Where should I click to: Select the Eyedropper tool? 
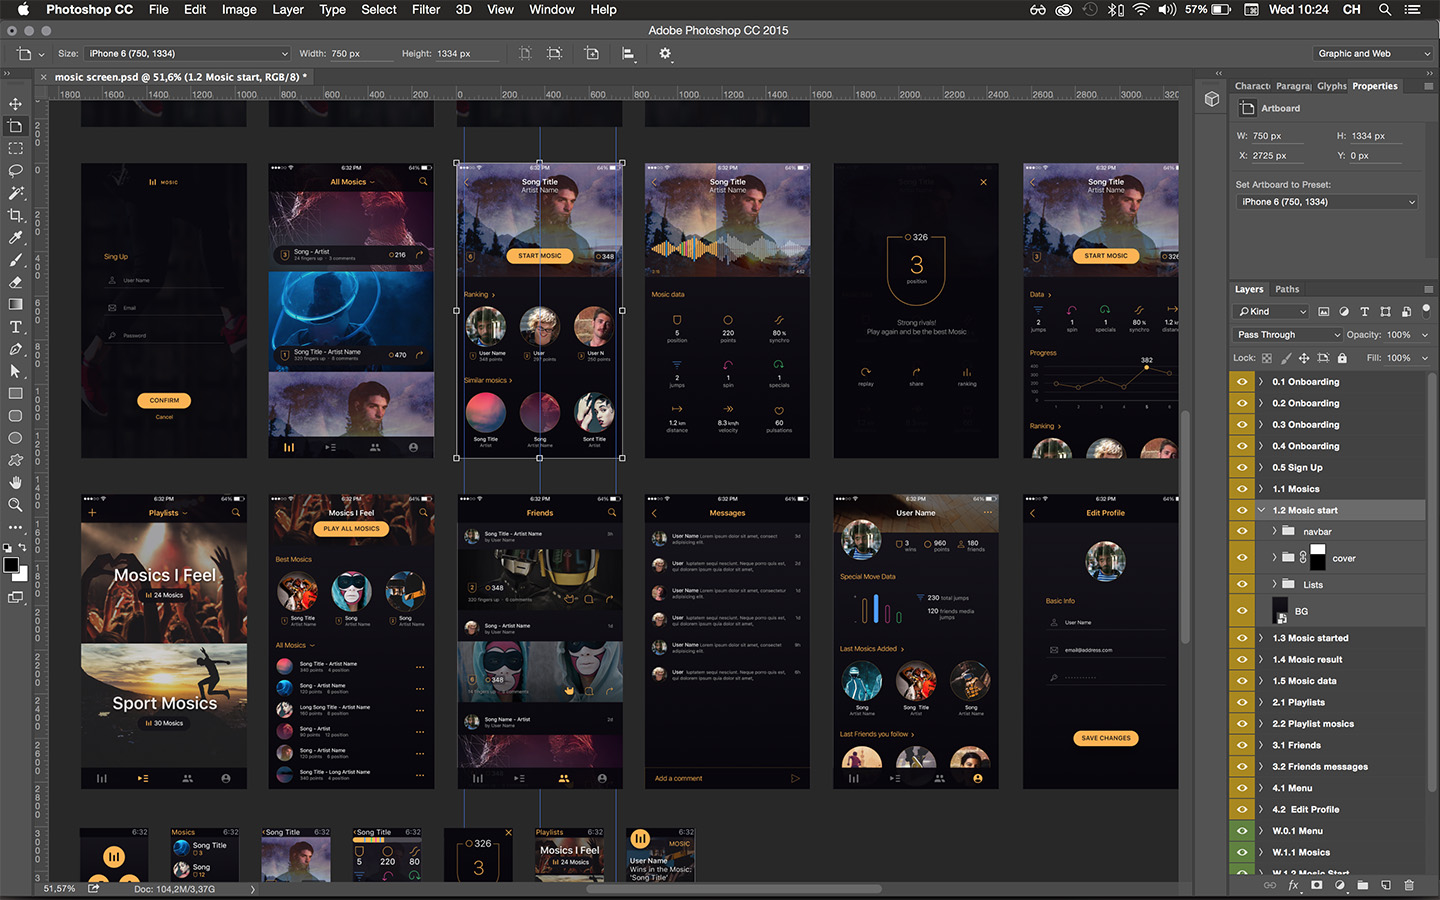click(15, 238)
